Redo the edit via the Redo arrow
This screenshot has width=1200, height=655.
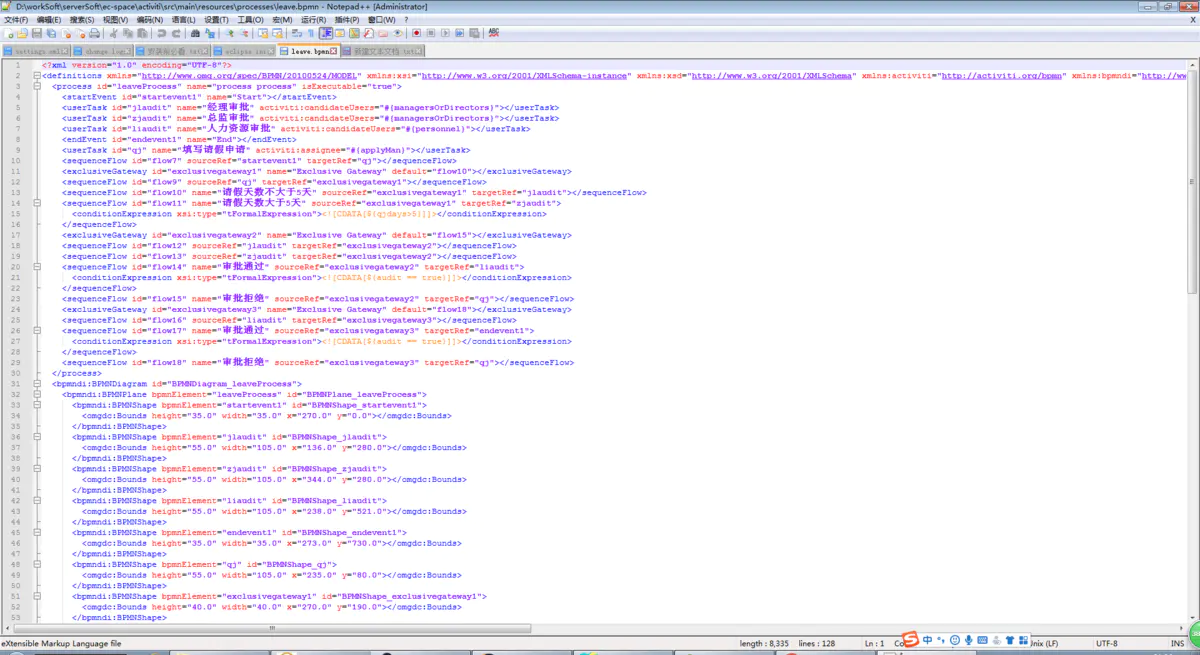176,33
